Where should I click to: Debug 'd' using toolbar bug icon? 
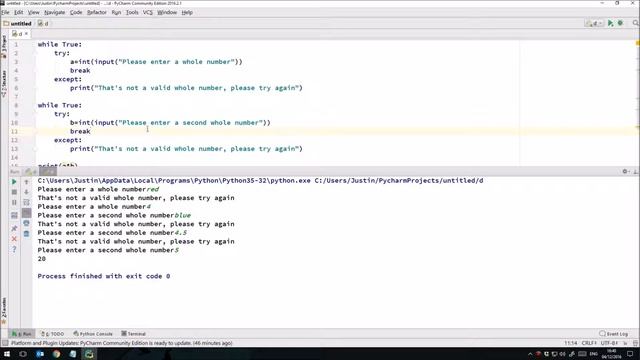pyautogui.click(x=620, y=23)
